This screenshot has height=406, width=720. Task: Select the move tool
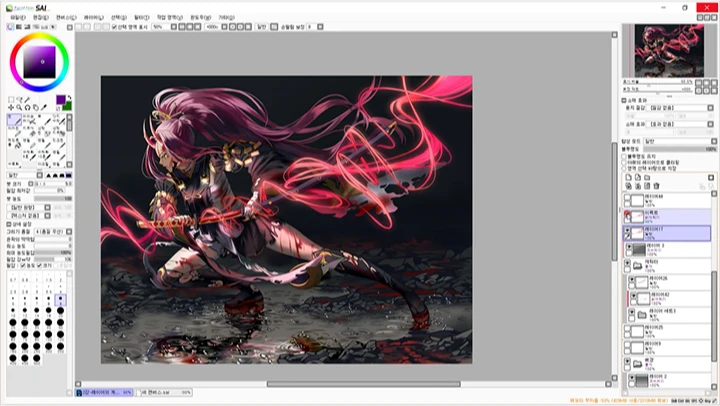tap(11, 107)
